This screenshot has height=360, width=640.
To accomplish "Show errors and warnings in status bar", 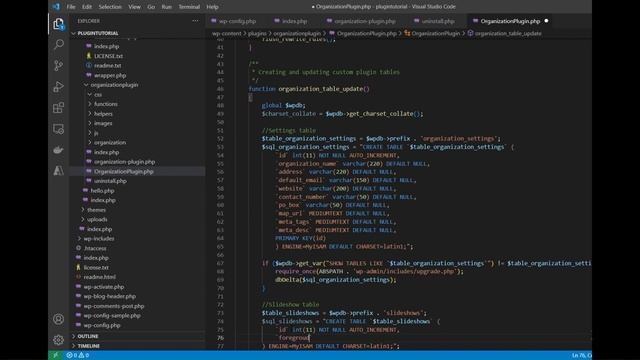I will [x=78, y=355].
